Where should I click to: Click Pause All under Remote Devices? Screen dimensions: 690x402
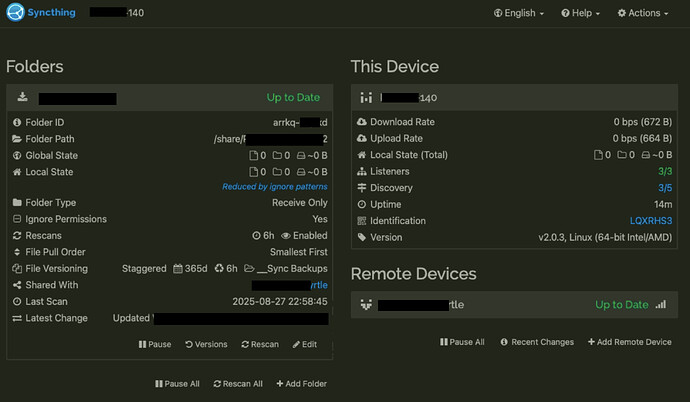pos(462,342)
